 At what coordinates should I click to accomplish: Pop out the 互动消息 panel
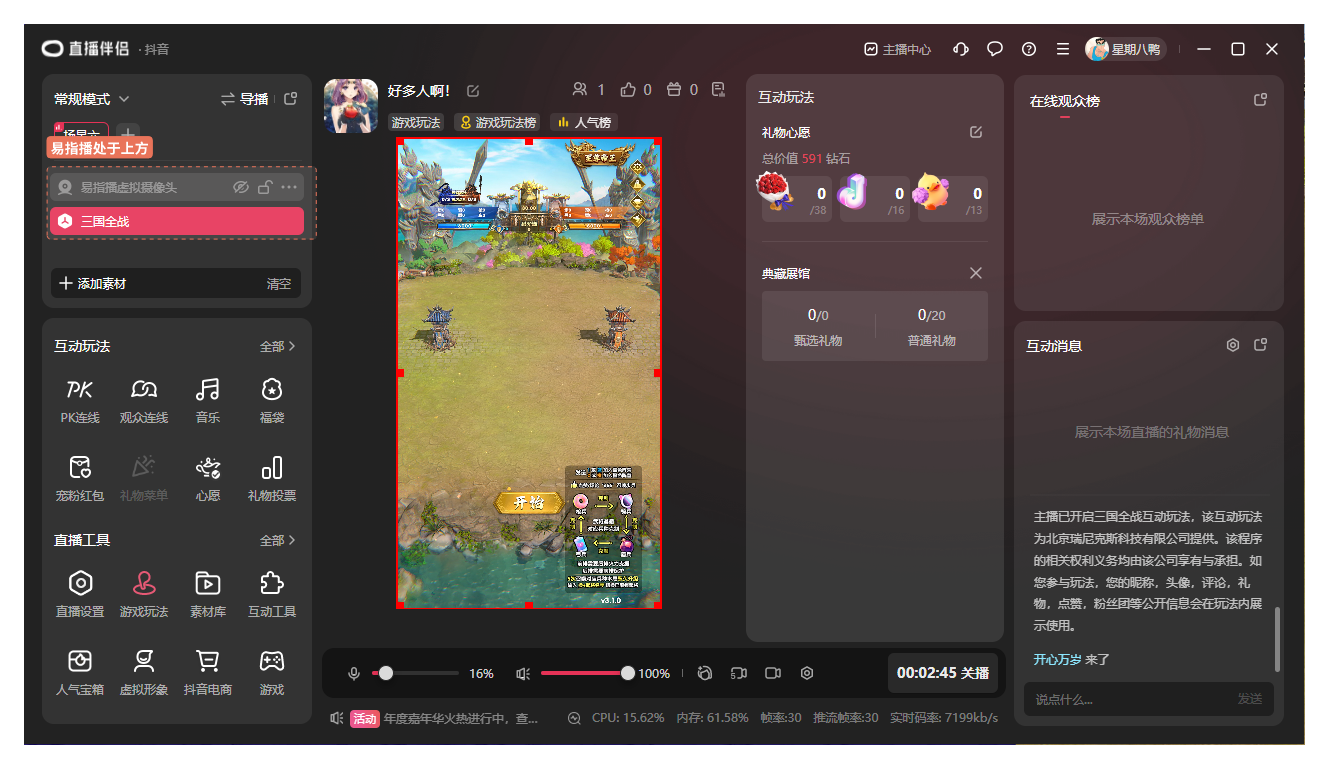click(1261, 345)
